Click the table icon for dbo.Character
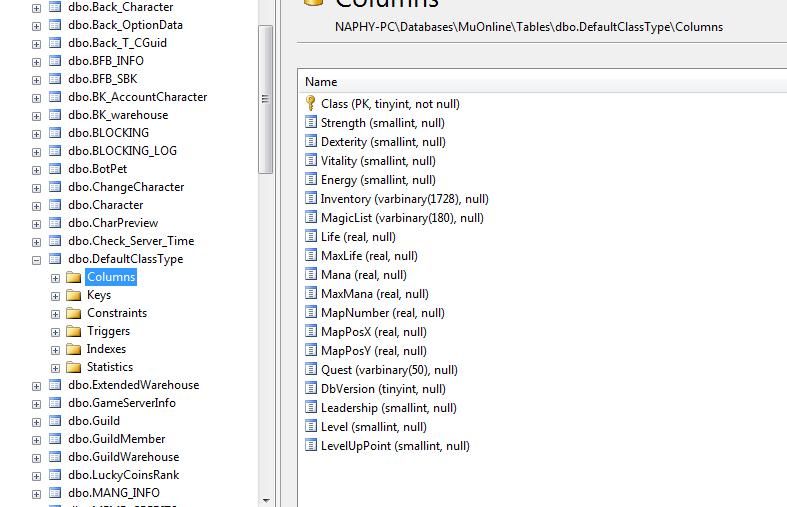787x507 pixels. 55,205
